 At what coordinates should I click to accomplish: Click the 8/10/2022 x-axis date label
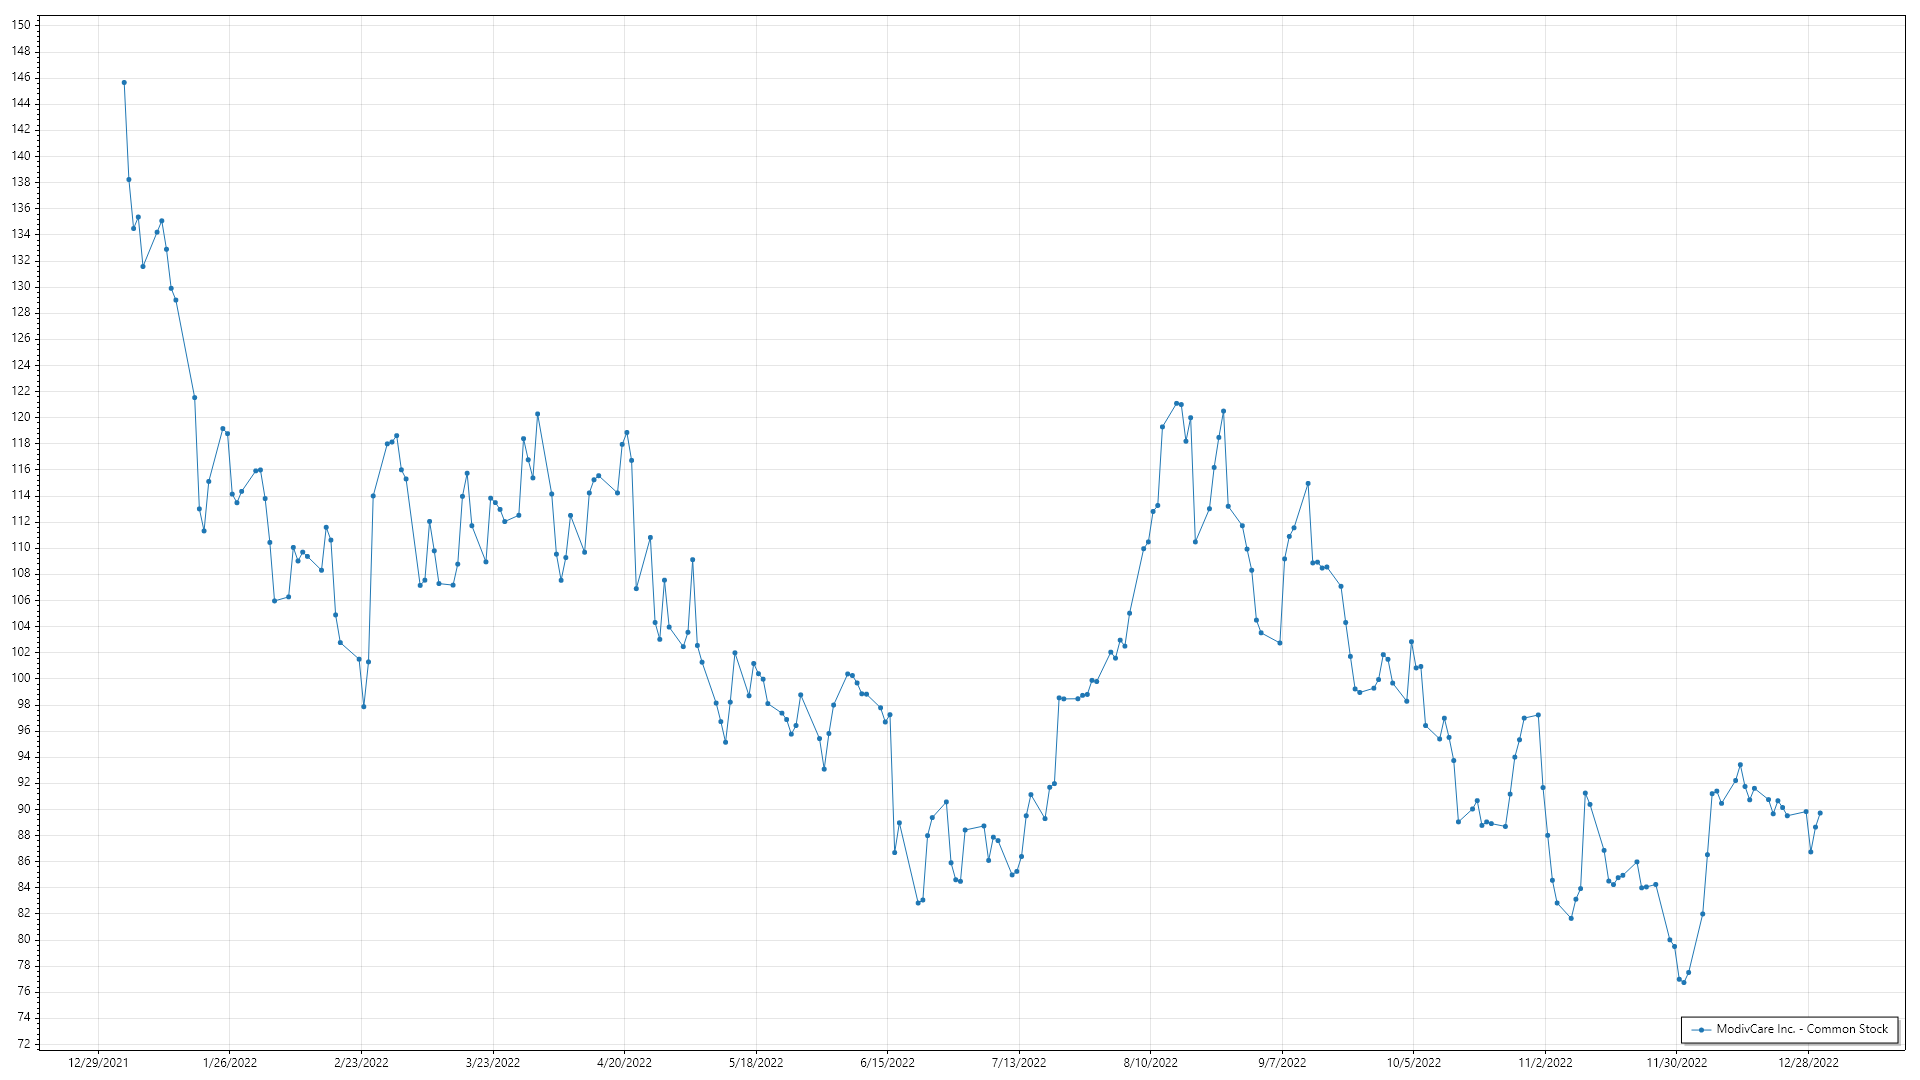[x=1150, y=1063]
